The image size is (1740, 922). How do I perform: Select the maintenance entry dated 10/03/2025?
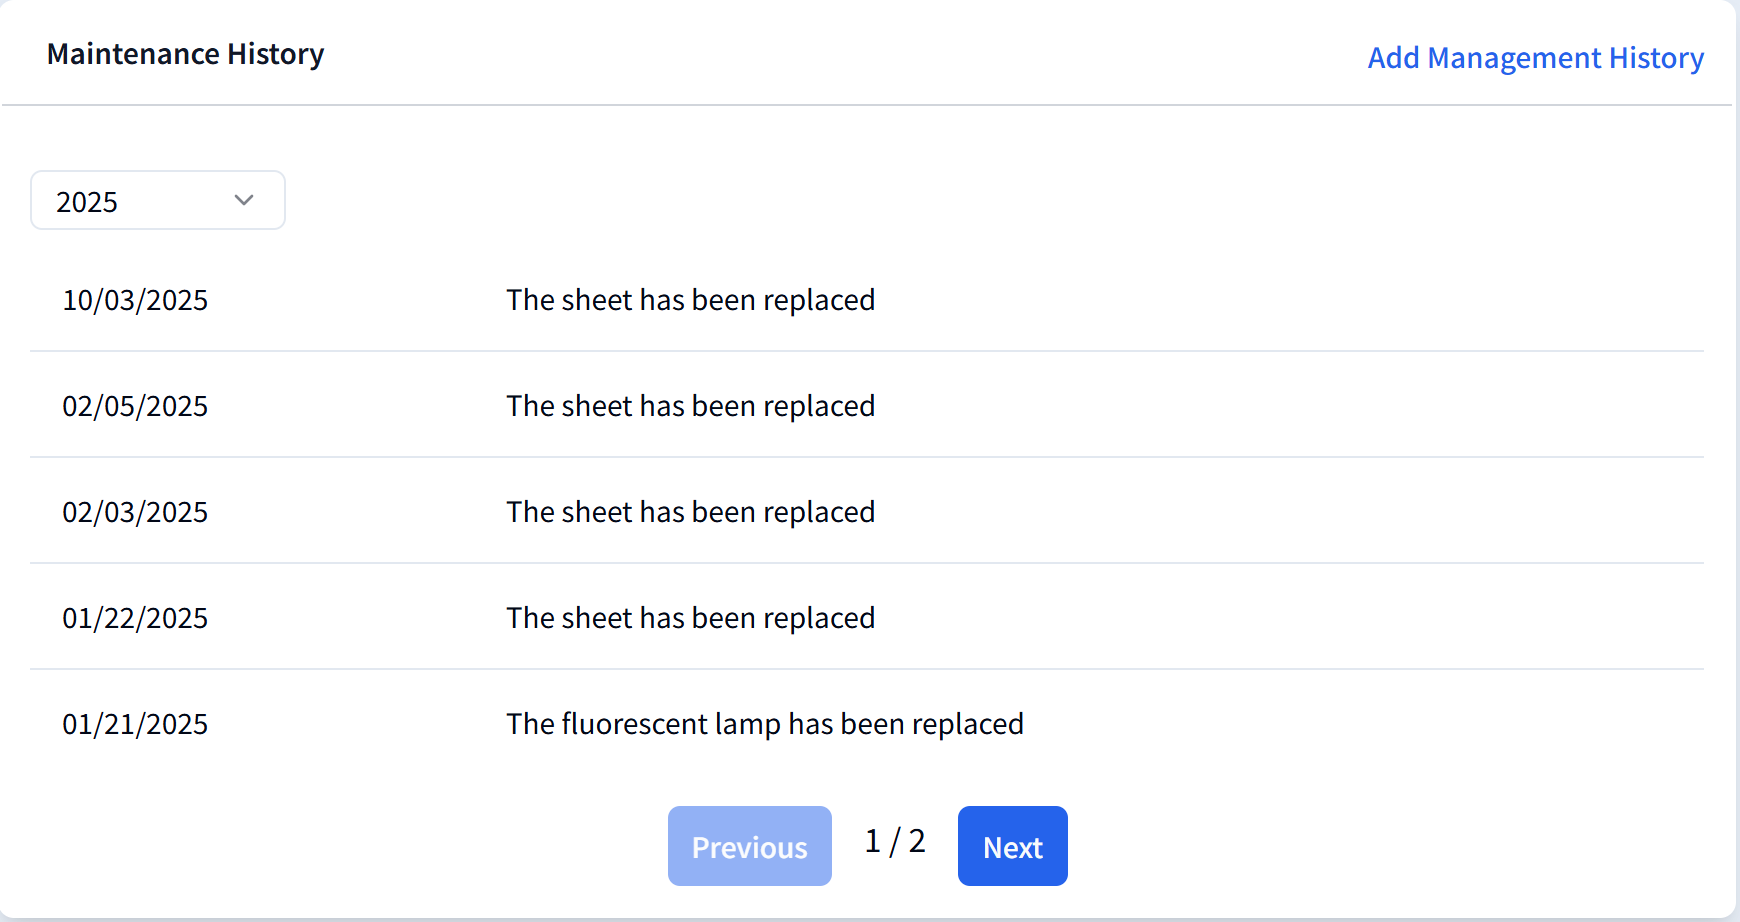point(690,299)
